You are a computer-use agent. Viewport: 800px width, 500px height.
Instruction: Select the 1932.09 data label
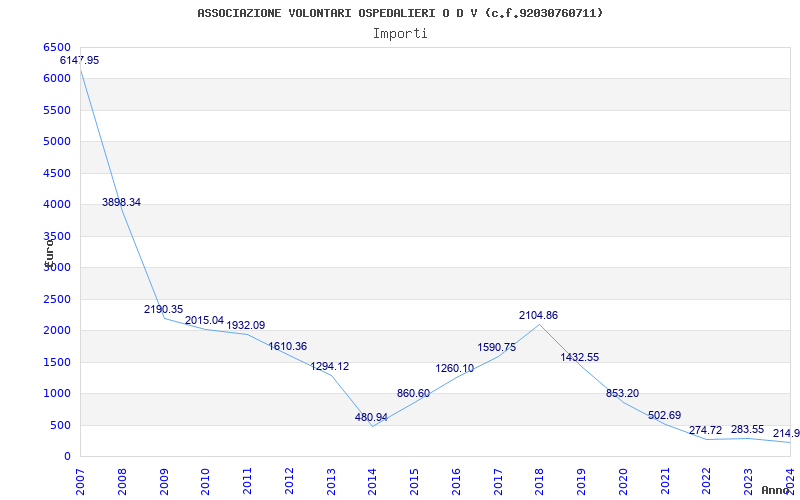coord(246,326)
